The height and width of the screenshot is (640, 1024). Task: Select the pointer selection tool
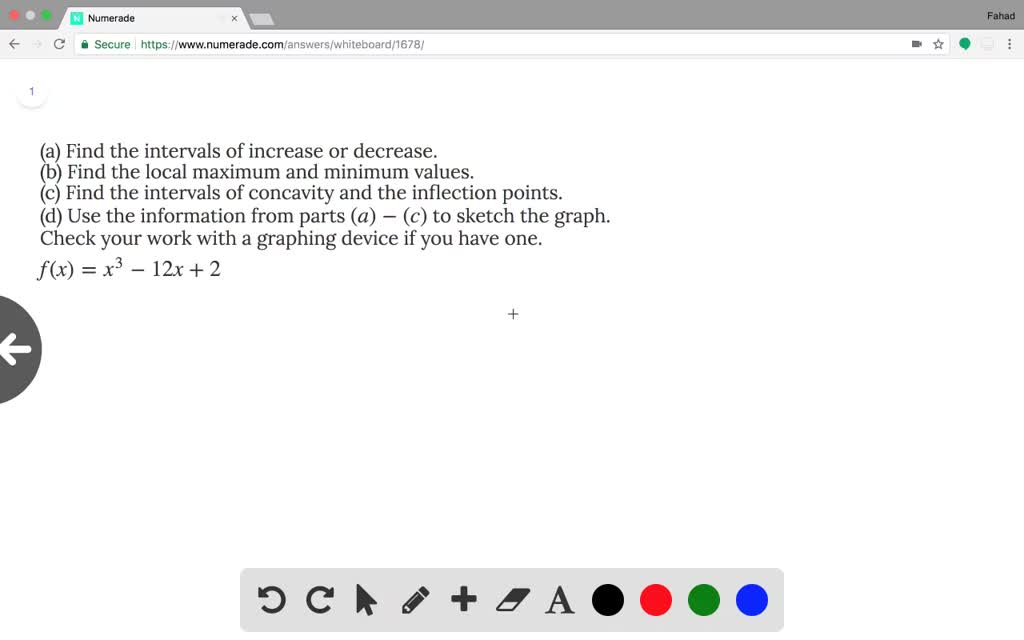point(367,600)
